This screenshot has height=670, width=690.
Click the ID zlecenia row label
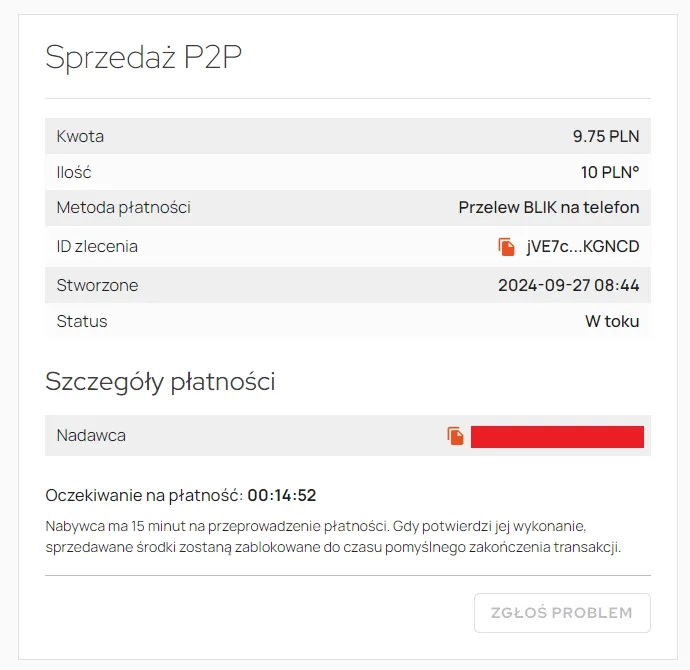coord(97,246)
